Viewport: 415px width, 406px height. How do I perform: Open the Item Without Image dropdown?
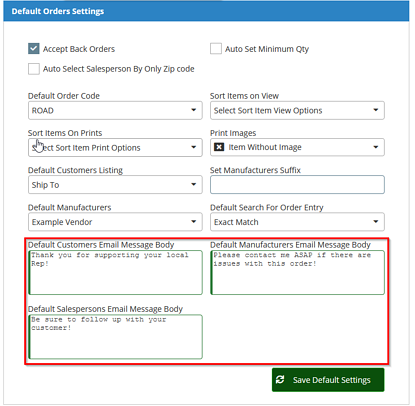click(x=297, y=147)
